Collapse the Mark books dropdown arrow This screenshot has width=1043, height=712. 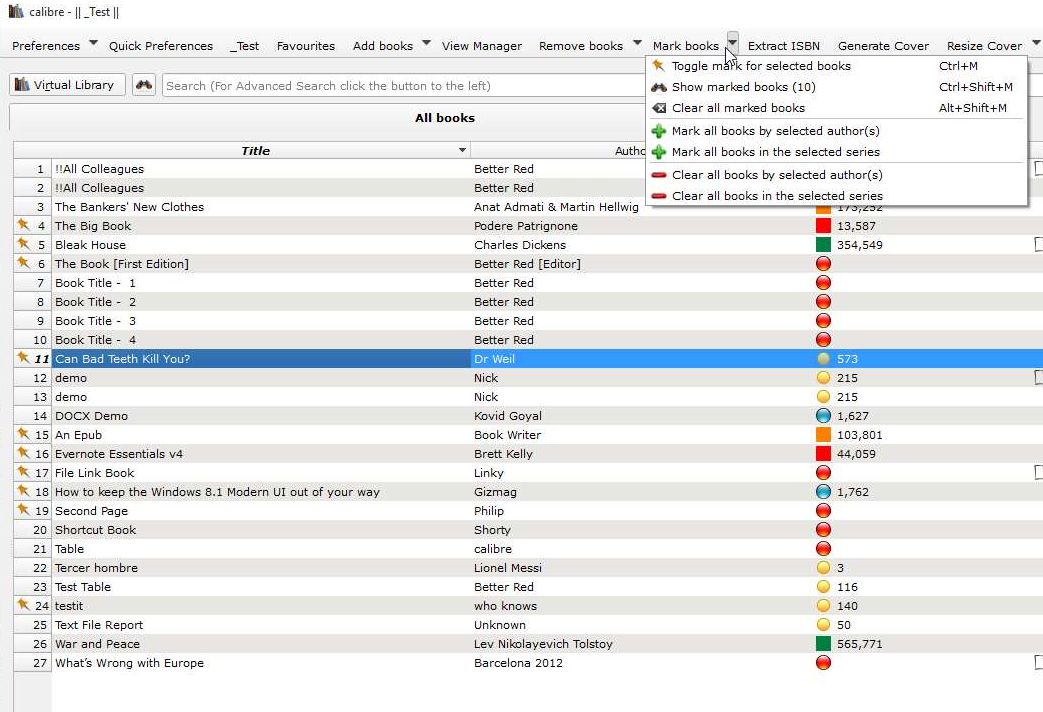tap(732, 42)
